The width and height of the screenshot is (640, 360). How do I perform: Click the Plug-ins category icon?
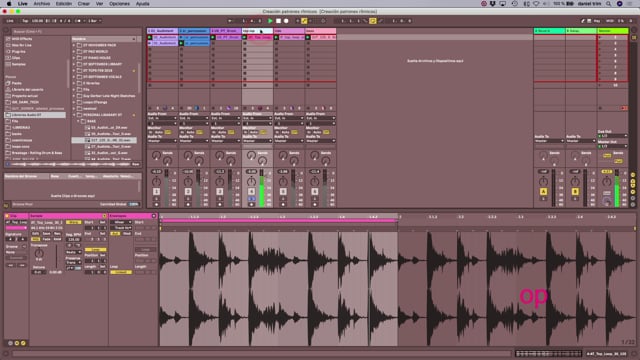8,52
